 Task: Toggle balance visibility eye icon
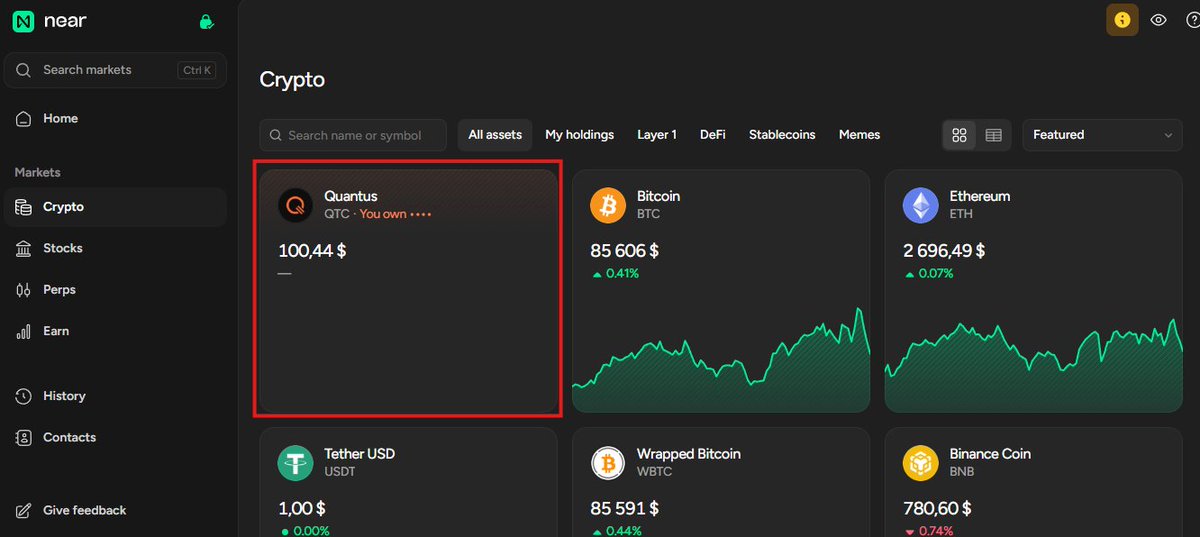pos(1159,20)
